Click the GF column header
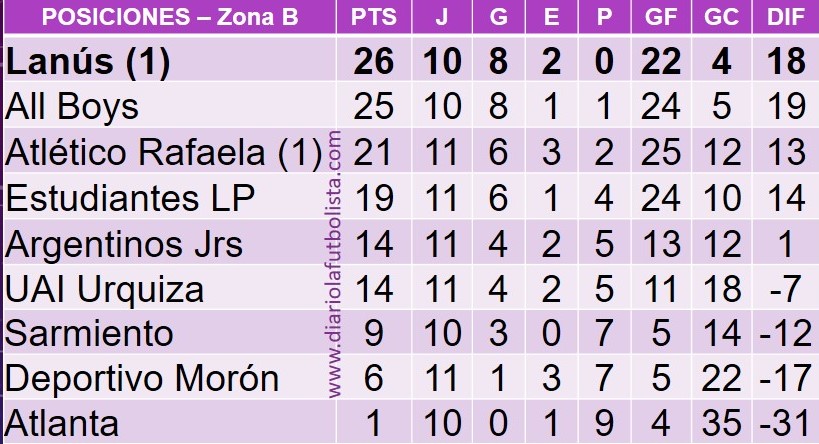 [661, 17]
